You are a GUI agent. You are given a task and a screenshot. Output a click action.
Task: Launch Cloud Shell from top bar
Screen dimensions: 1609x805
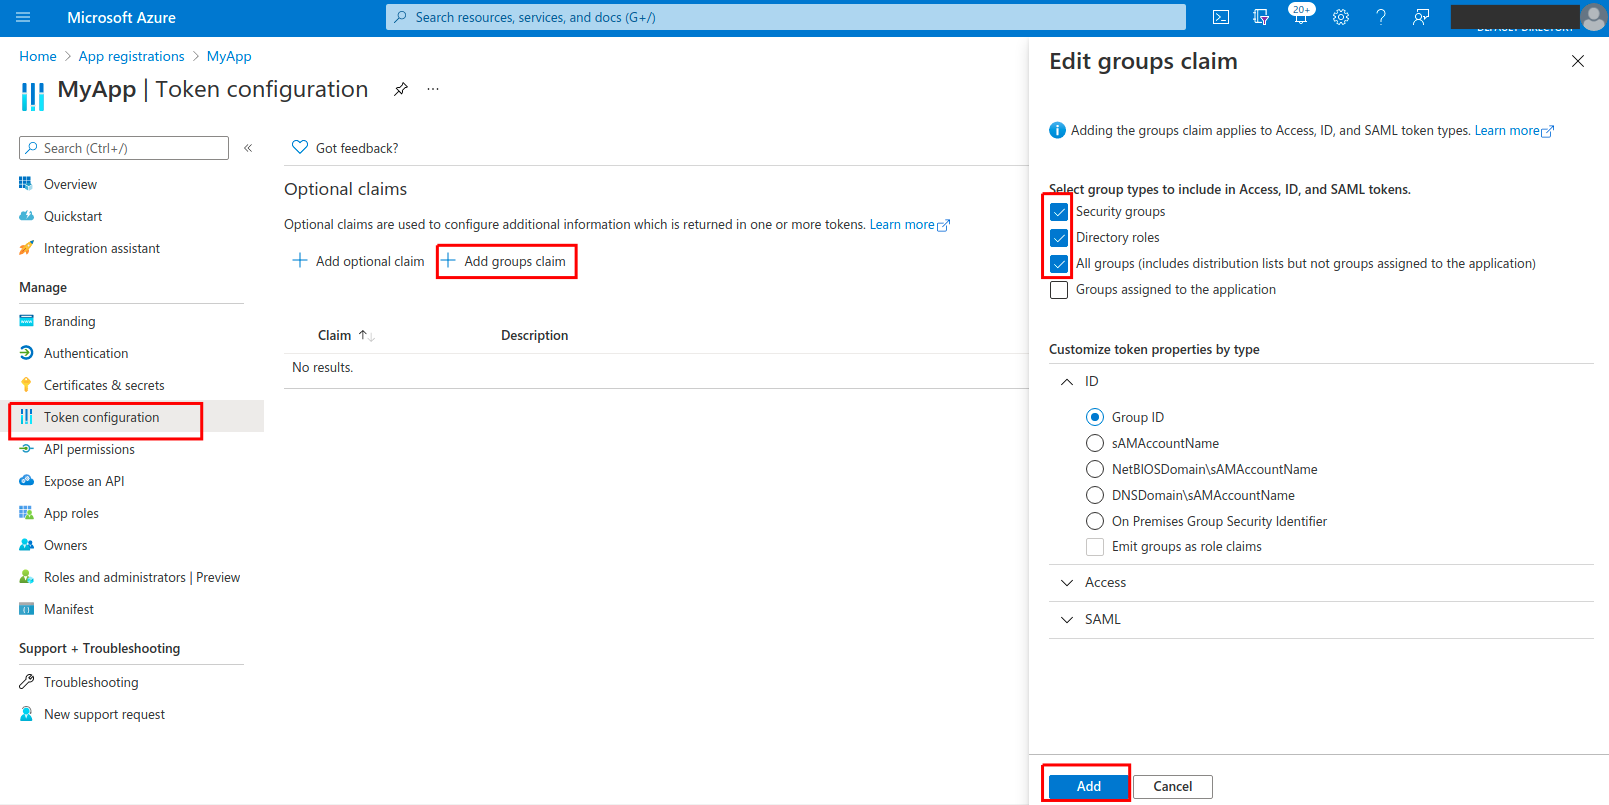click(1221, 17)
